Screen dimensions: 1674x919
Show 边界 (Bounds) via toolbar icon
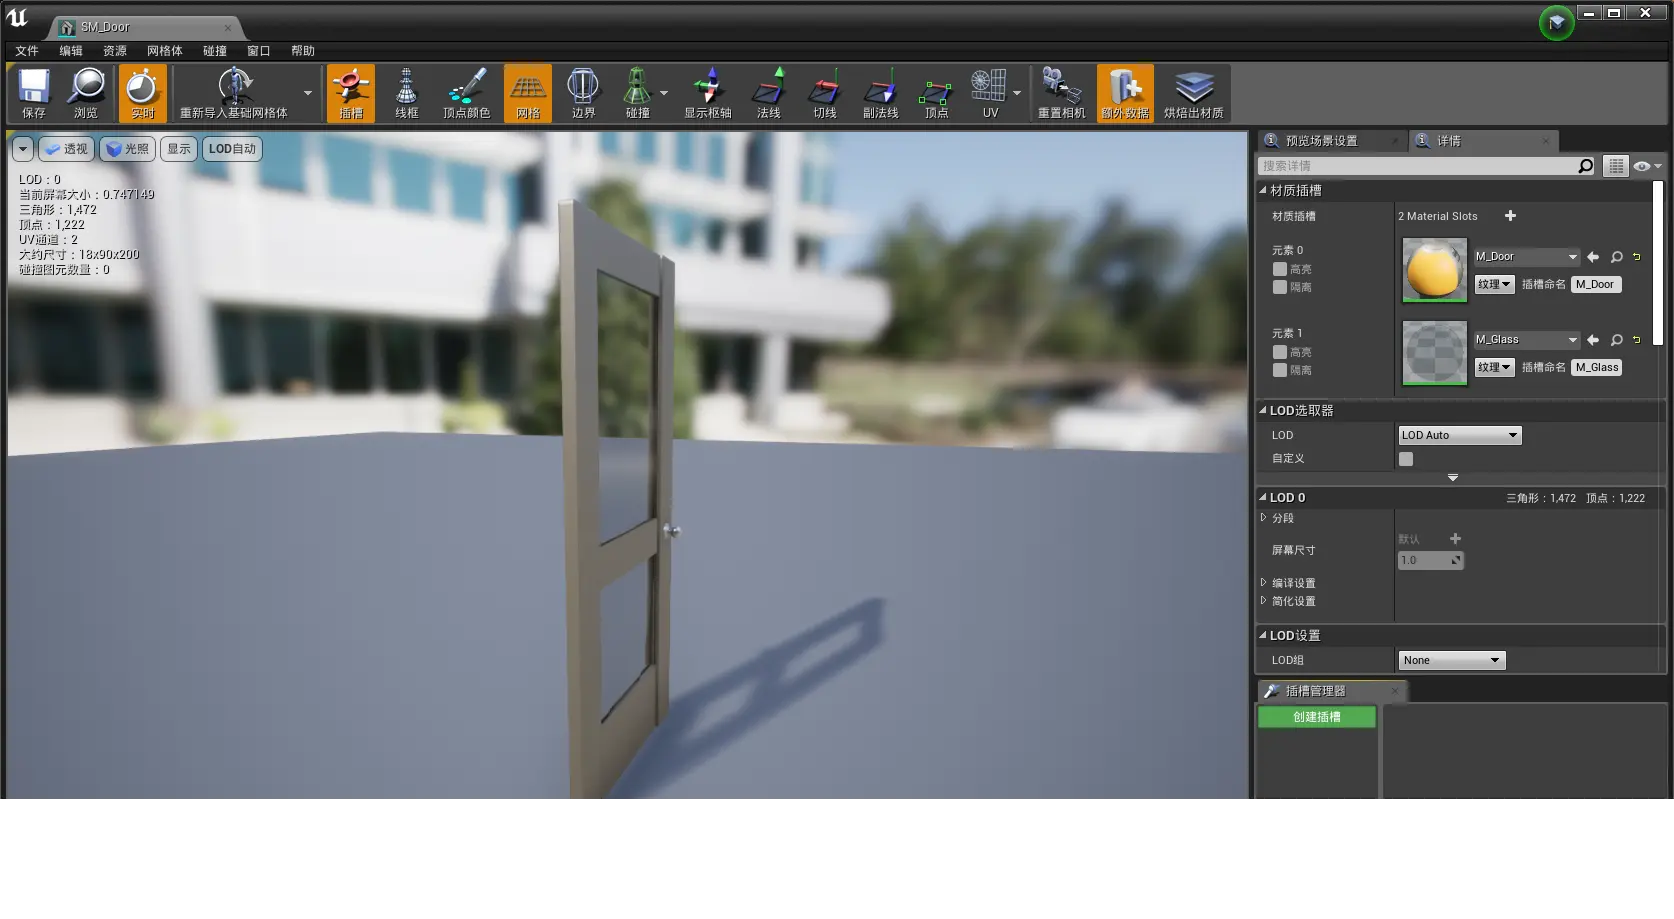583,94
